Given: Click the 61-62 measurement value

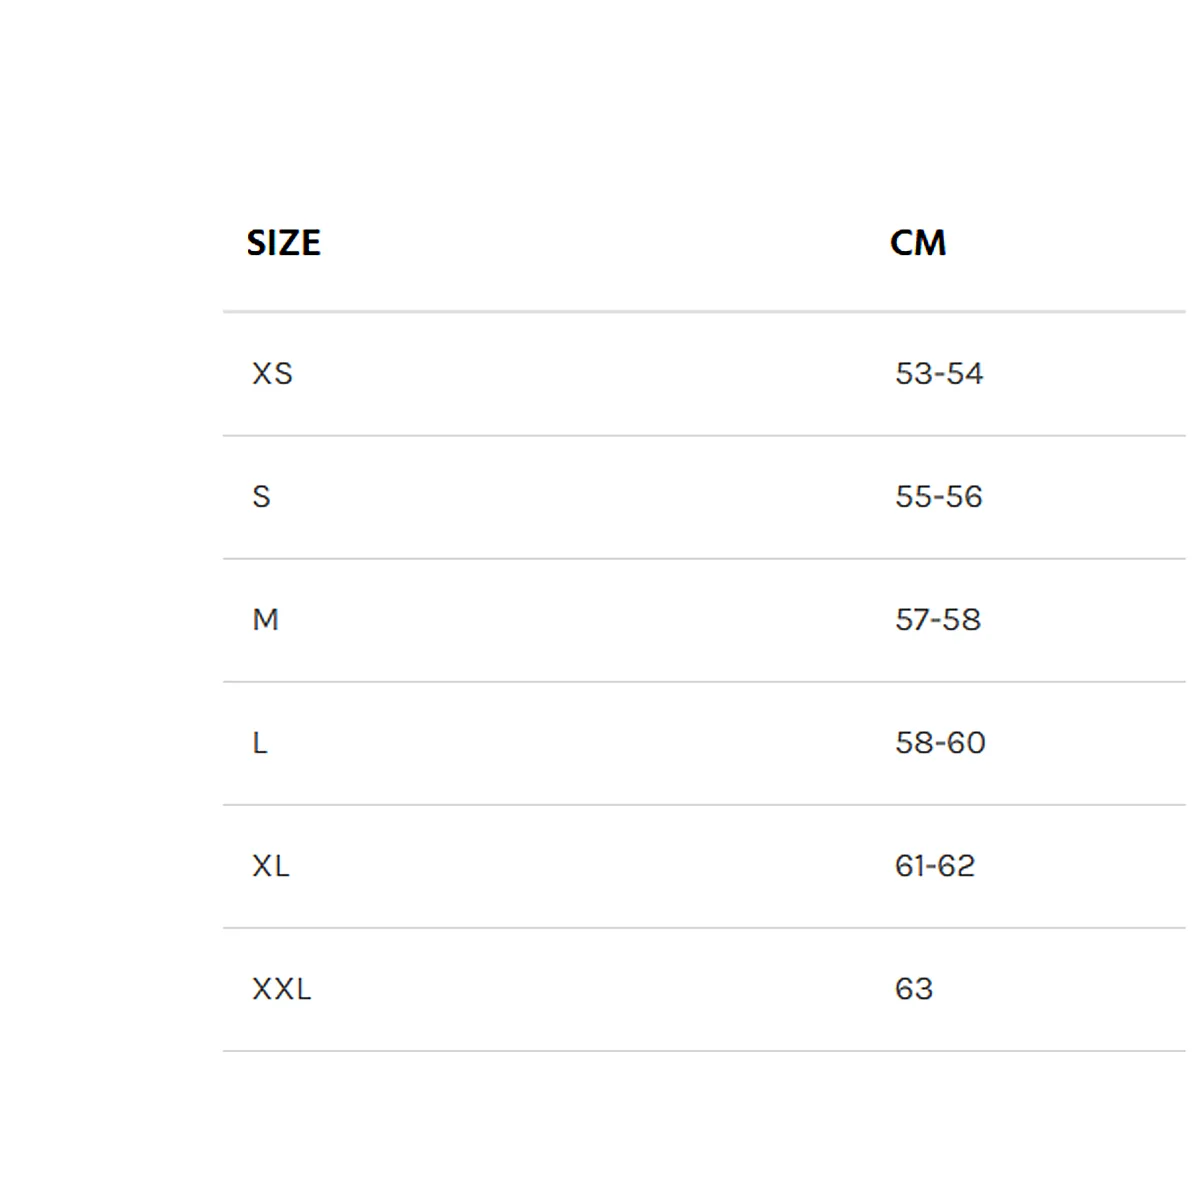Looking at the screenshot, I should click(x=935, y=865).
